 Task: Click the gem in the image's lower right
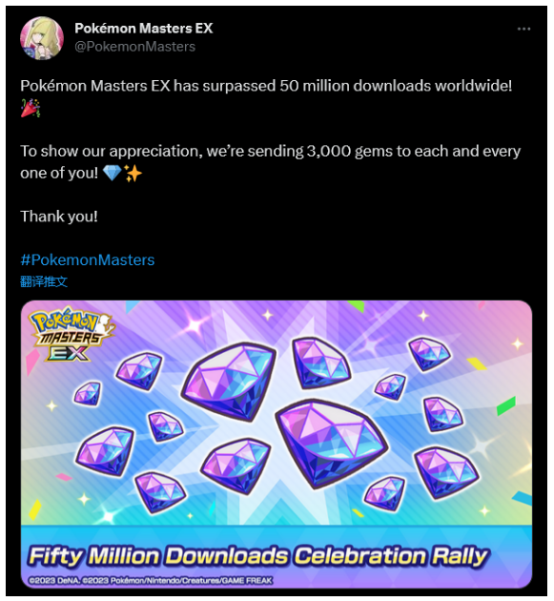tap(446, 473)
